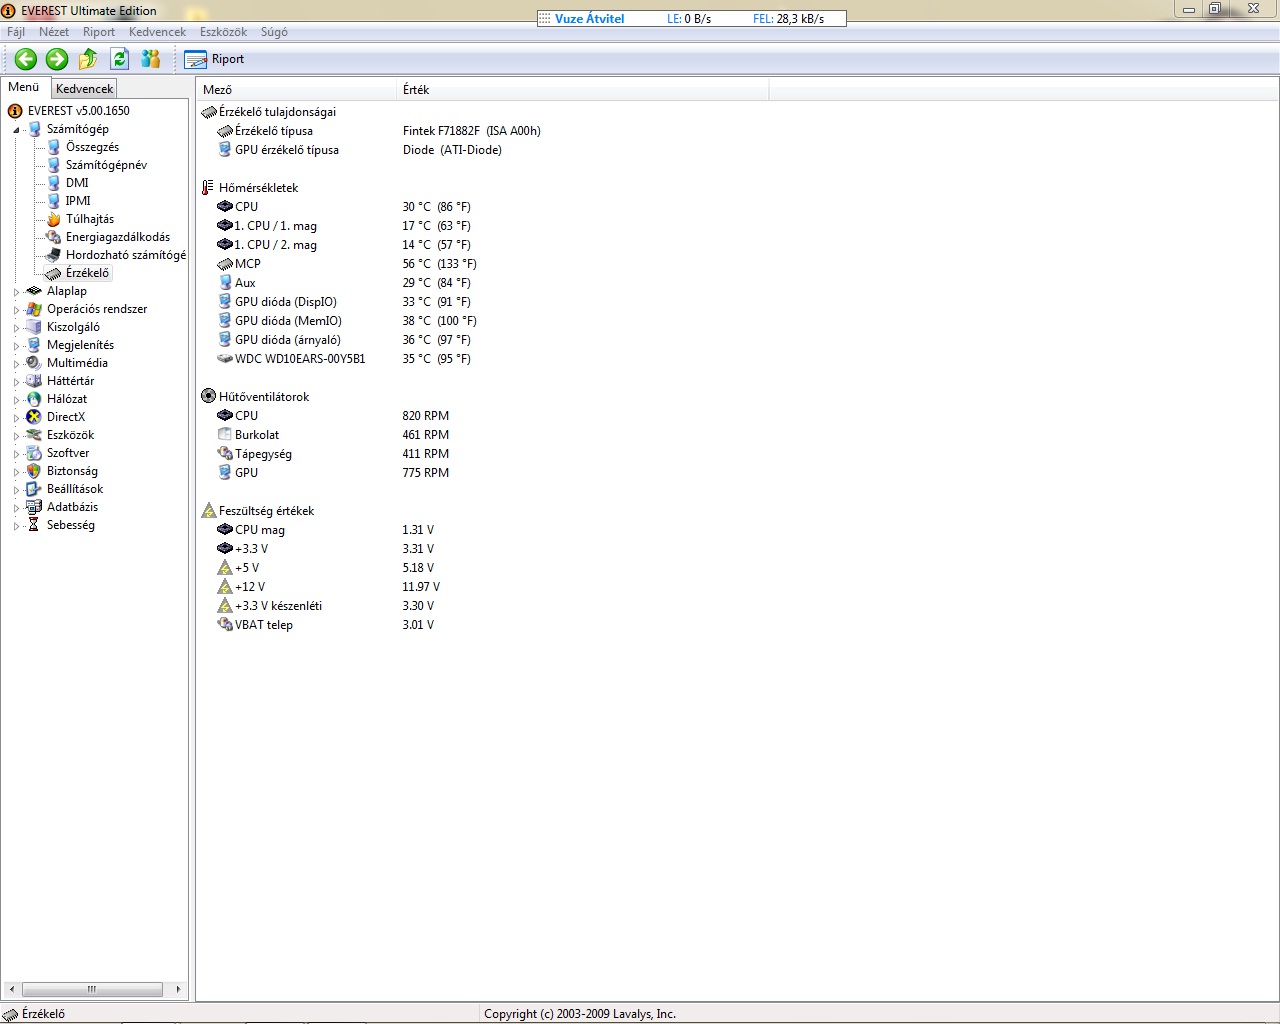Switch to the Menü tab

(x=24, y=87)
